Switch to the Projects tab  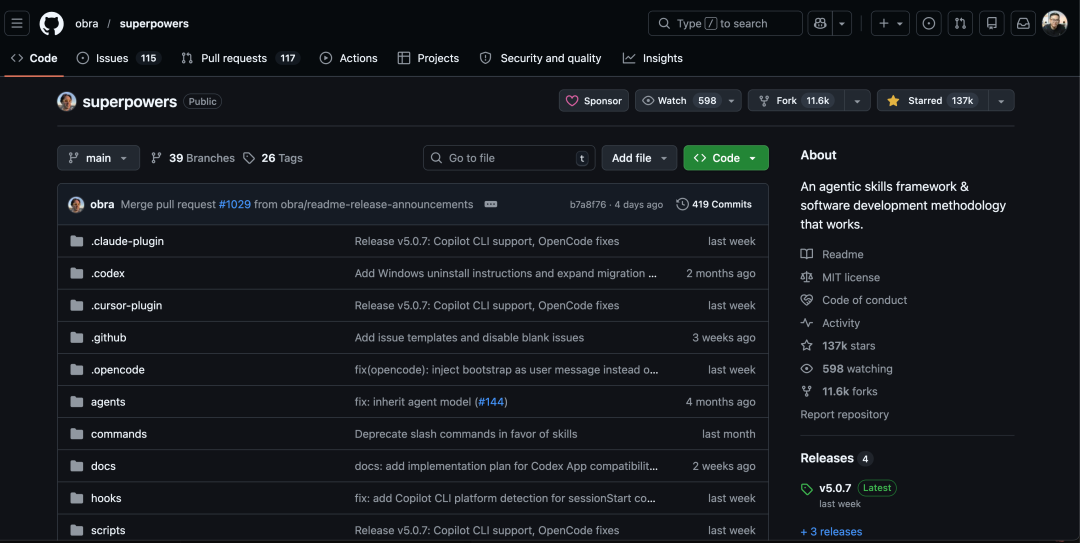[x=428, y=59]
